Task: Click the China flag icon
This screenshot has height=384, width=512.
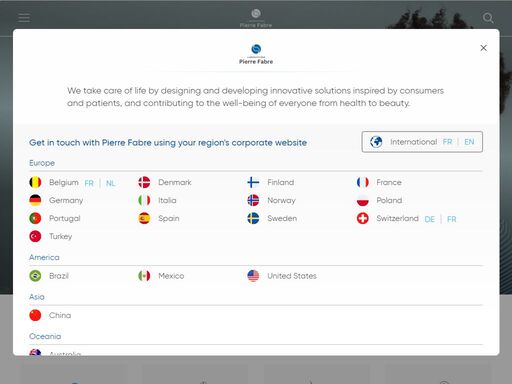Action: pos(35,315)
